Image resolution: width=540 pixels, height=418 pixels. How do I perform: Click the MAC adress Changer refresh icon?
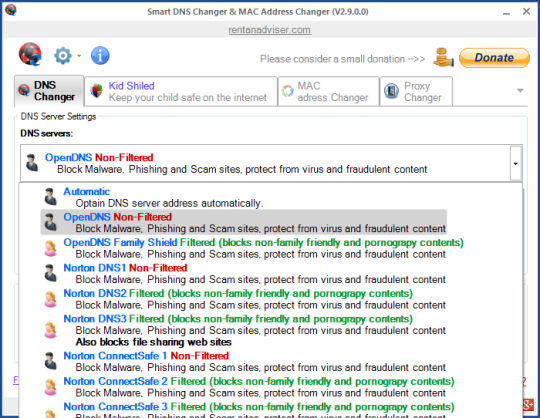pos(288,91)
